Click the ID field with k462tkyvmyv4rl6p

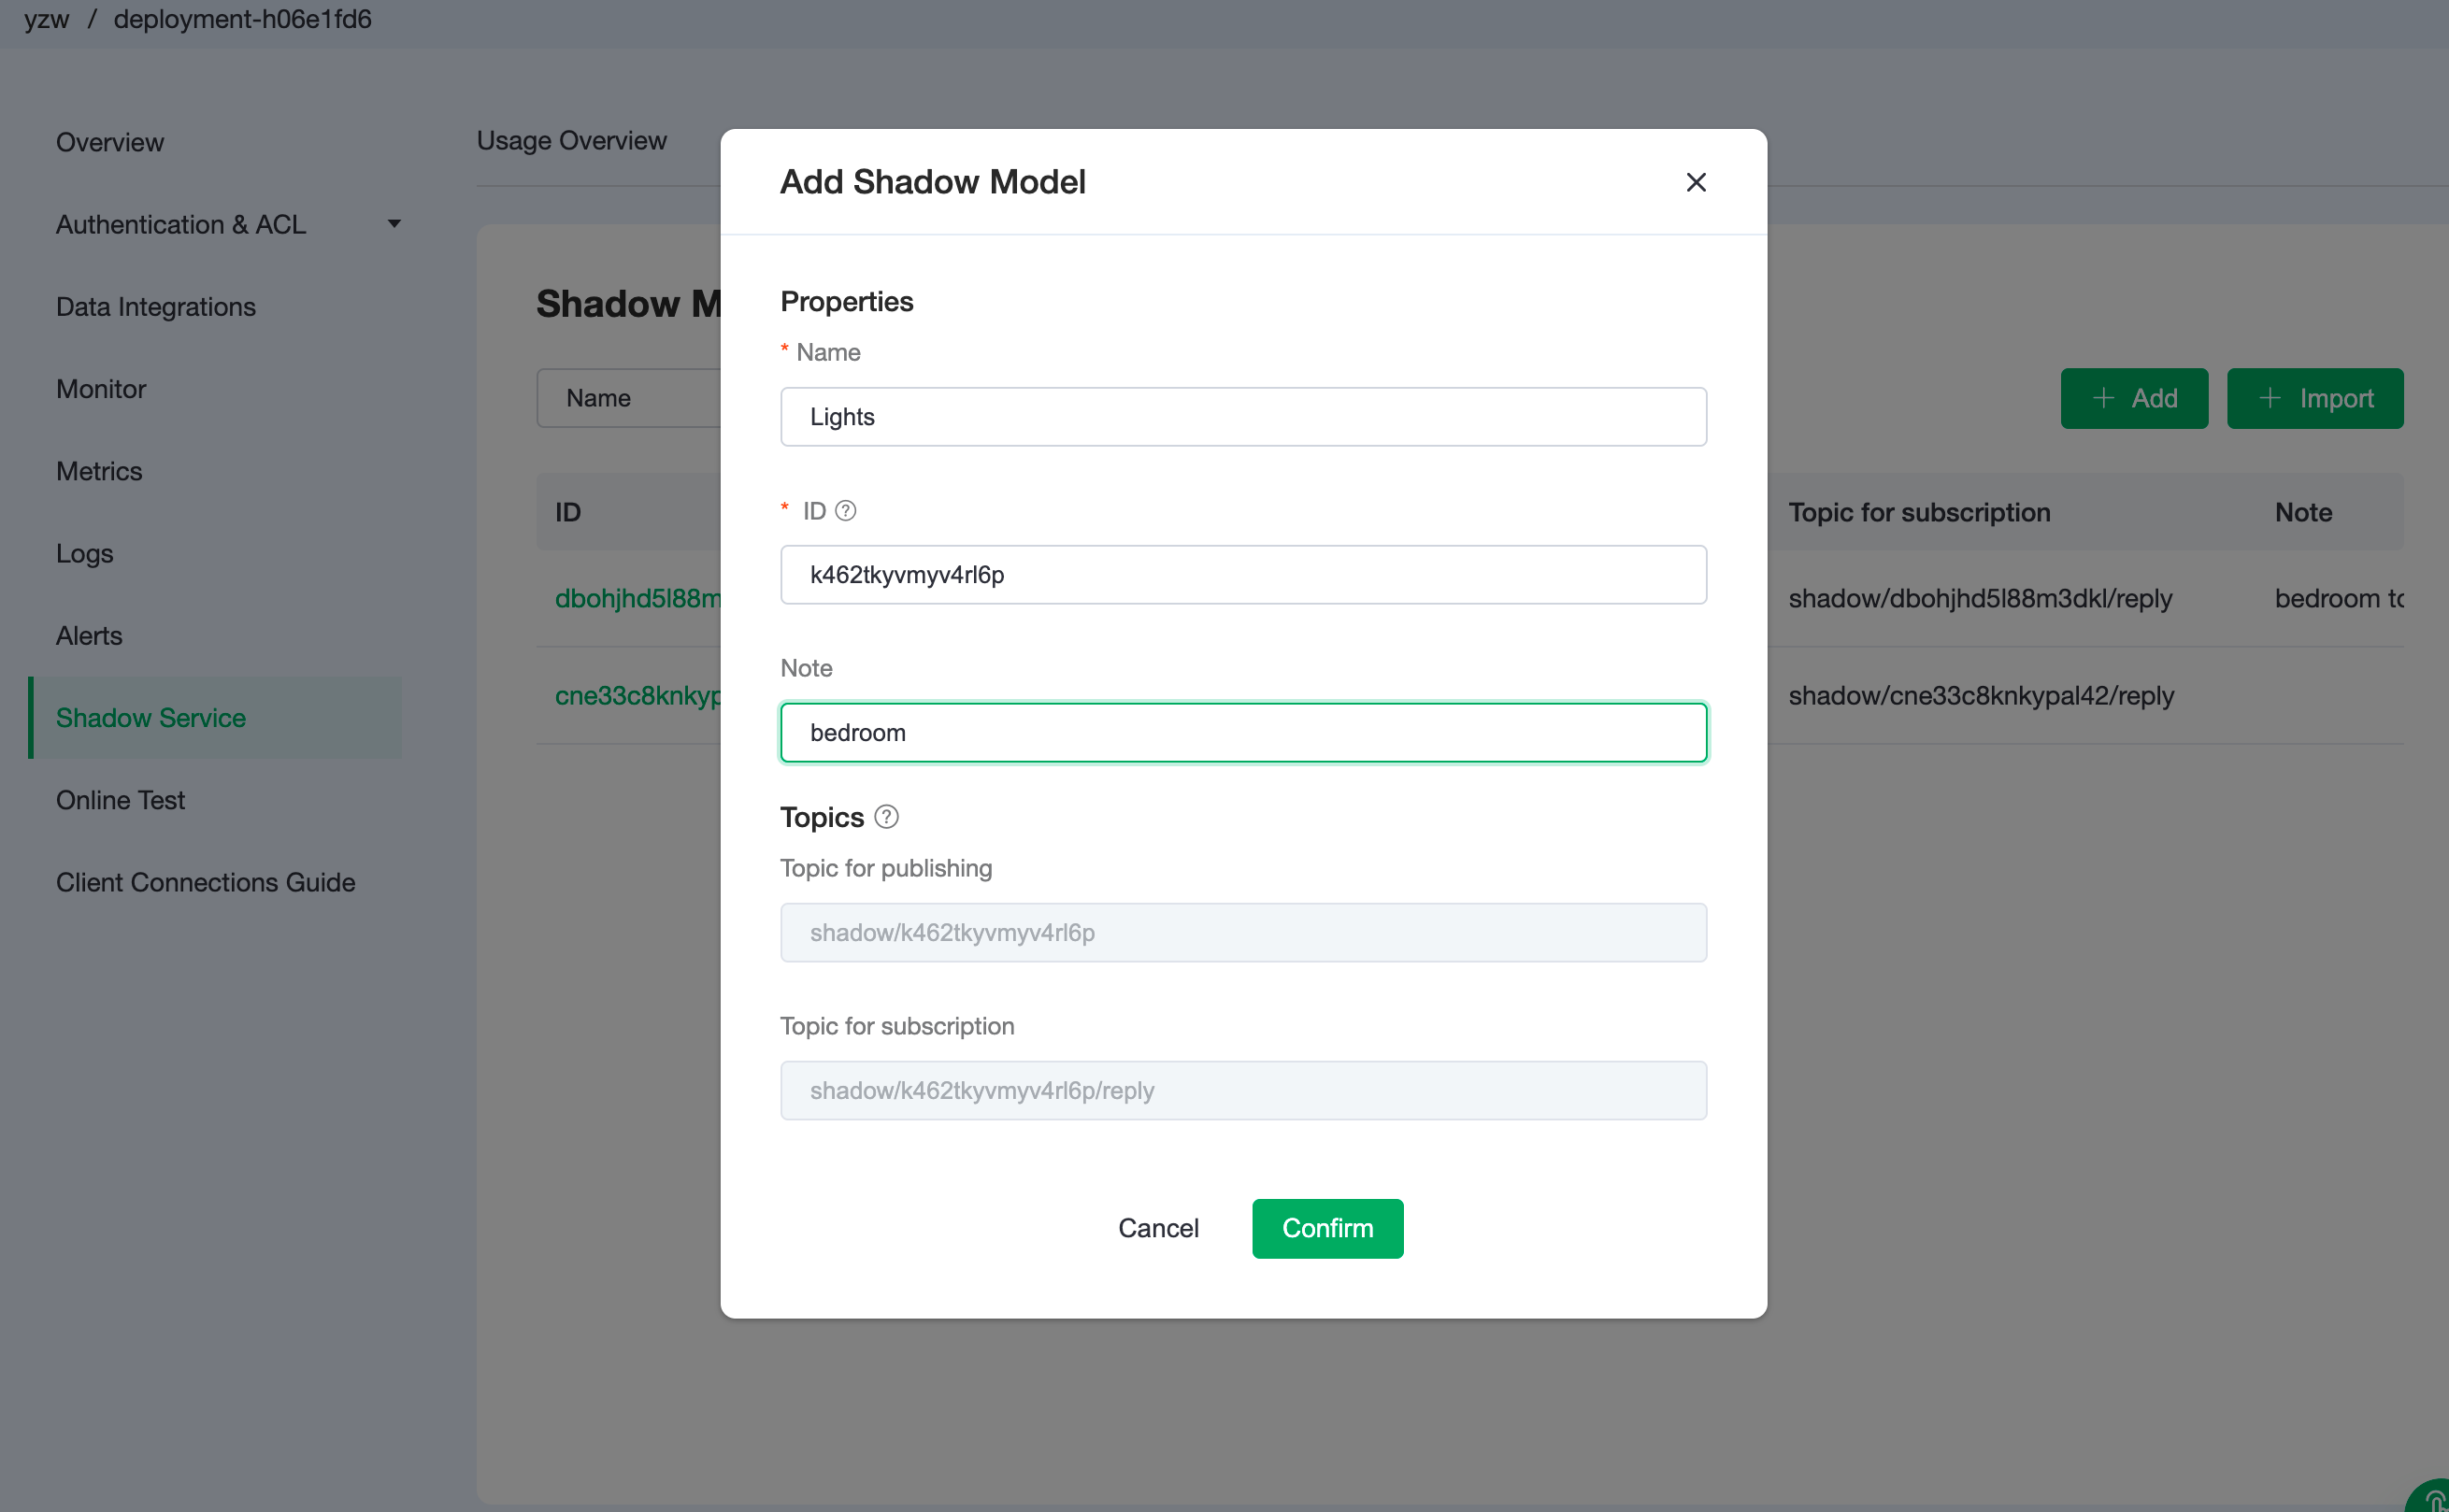[1243, 575]
